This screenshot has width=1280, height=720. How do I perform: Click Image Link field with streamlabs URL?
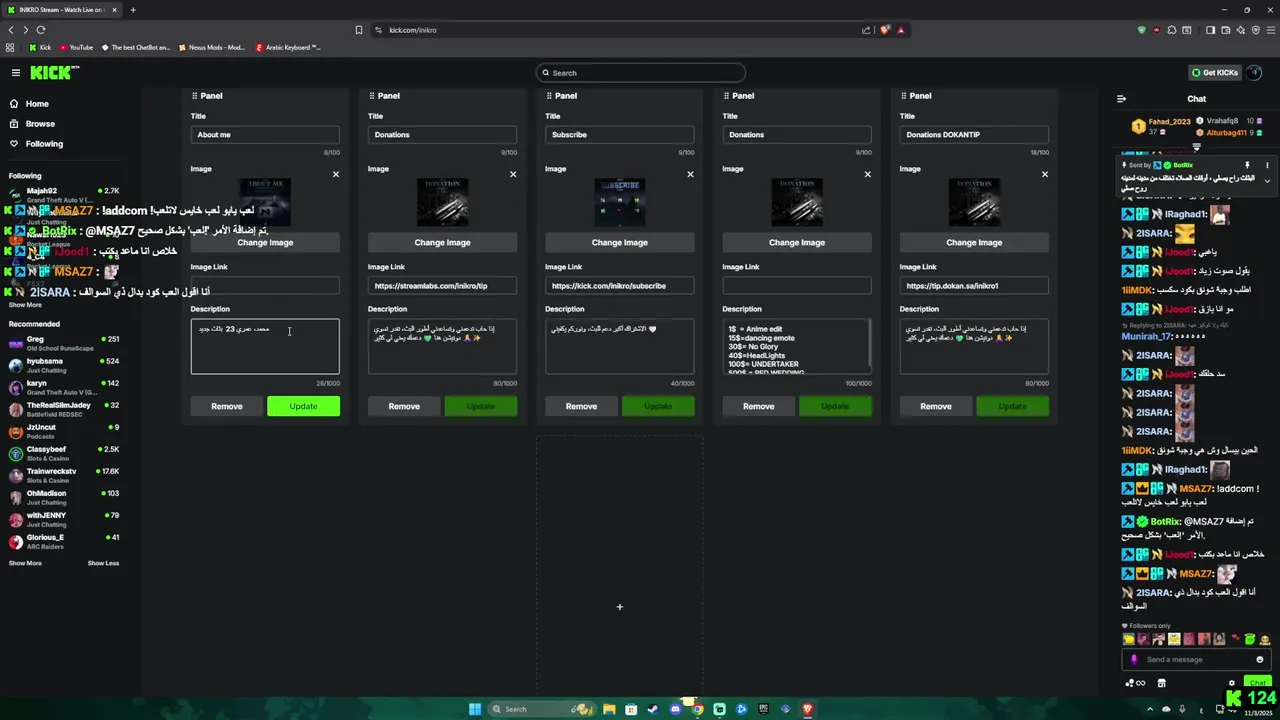tap(442, 286)
